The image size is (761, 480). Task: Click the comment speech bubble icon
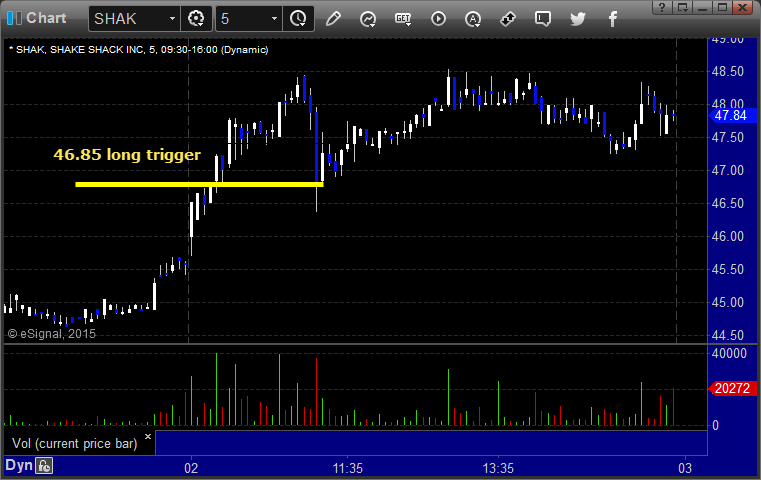(543, 19)
